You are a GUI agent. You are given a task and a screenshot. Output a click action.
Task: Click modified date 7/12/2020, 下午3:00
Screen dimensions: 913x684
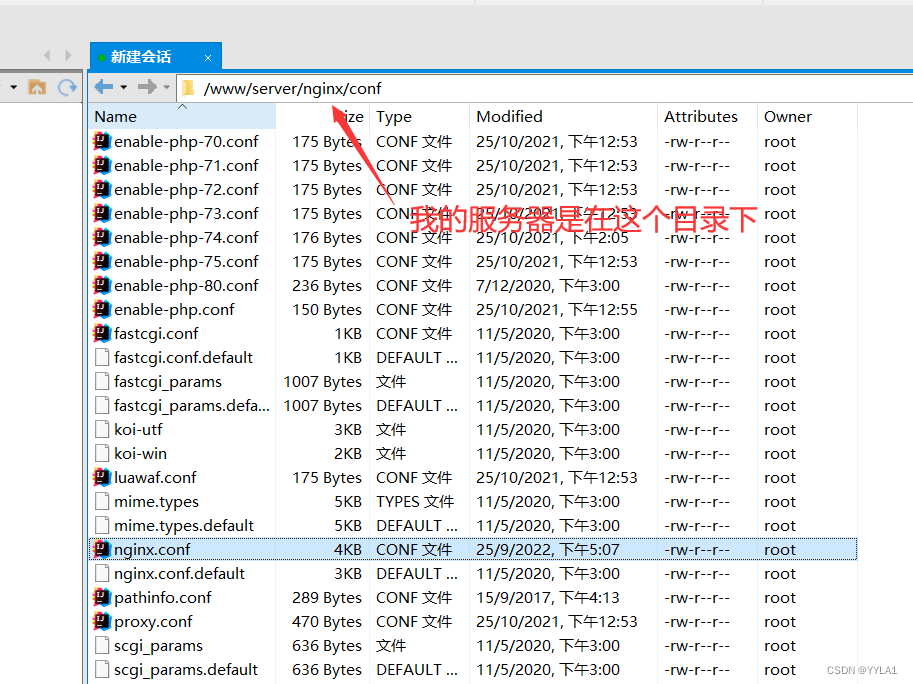click(x=547, y=286)
